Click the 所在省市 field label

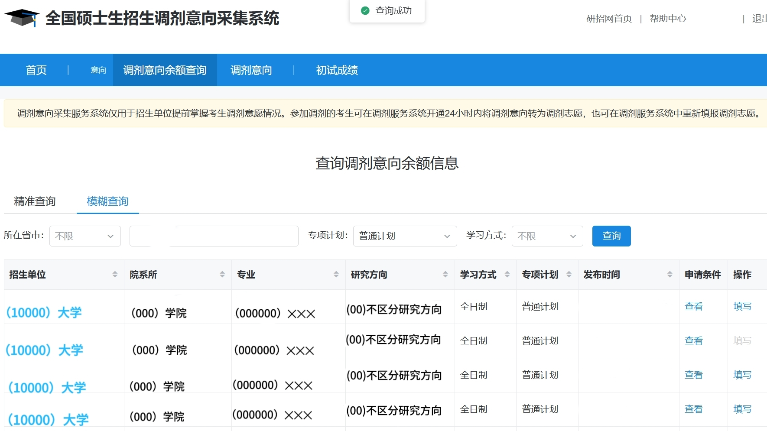[23, 235]
